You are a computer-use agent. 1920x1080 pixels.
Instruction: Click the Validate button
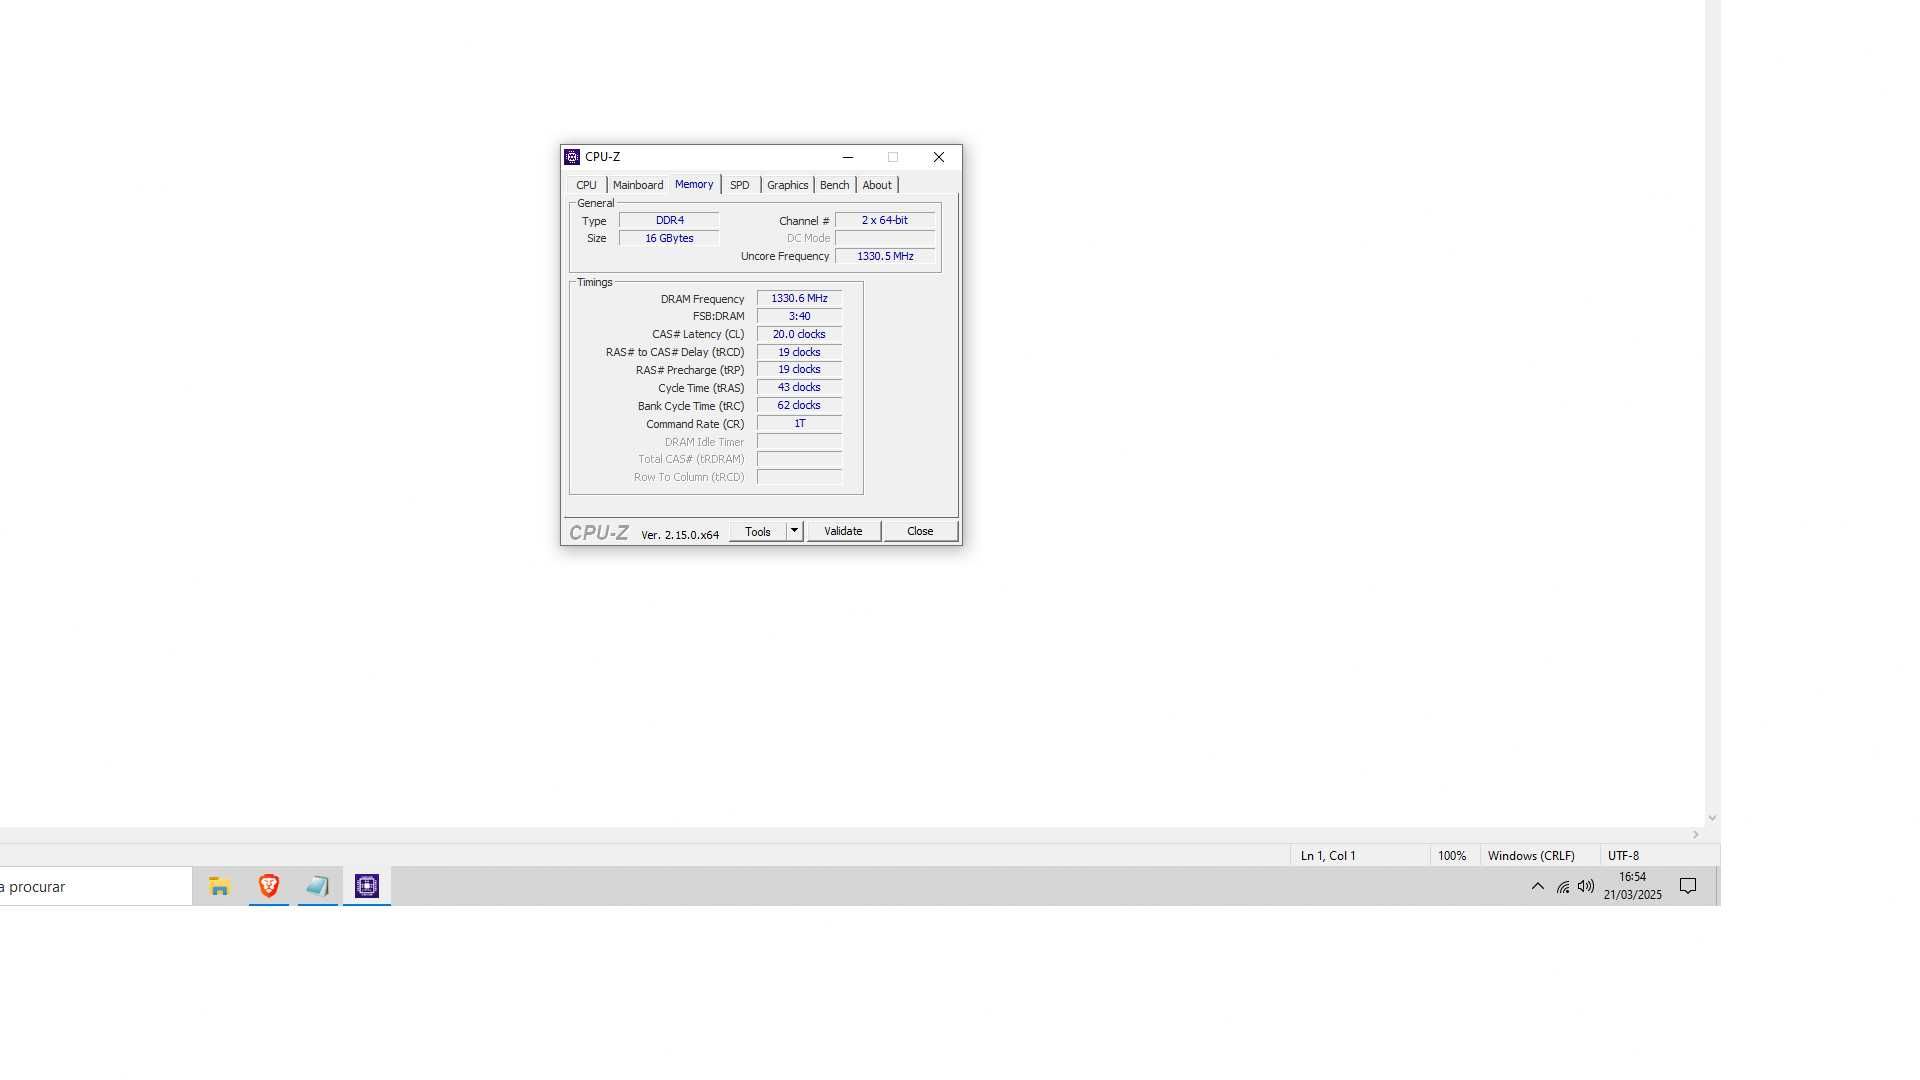(x=843, y=531)
